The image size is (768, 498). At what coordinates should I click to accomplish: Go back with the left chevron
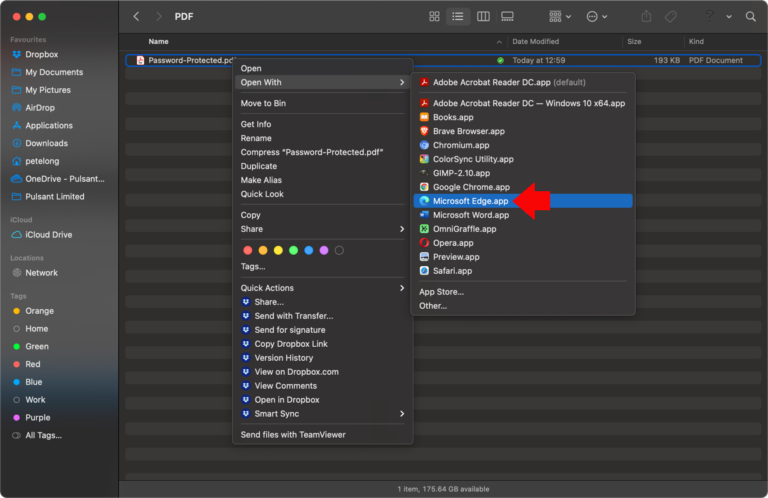point(136,17)
